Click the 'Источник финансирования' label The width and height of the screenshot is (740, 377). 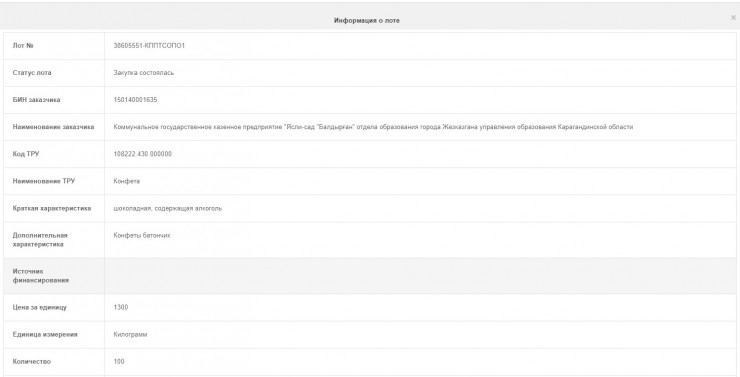coord(41,276)
